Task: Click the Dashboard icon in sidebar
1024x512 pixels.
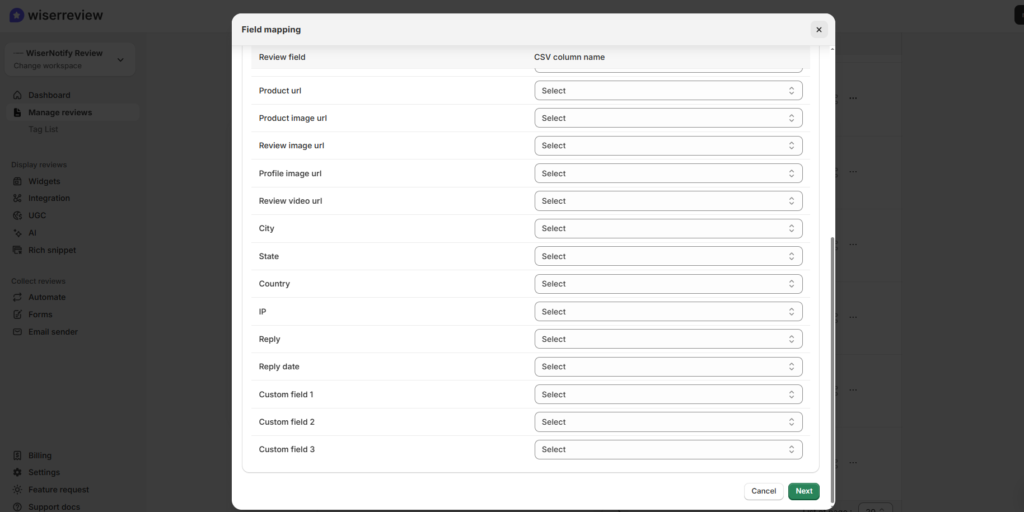Action: tap(18, 95)
